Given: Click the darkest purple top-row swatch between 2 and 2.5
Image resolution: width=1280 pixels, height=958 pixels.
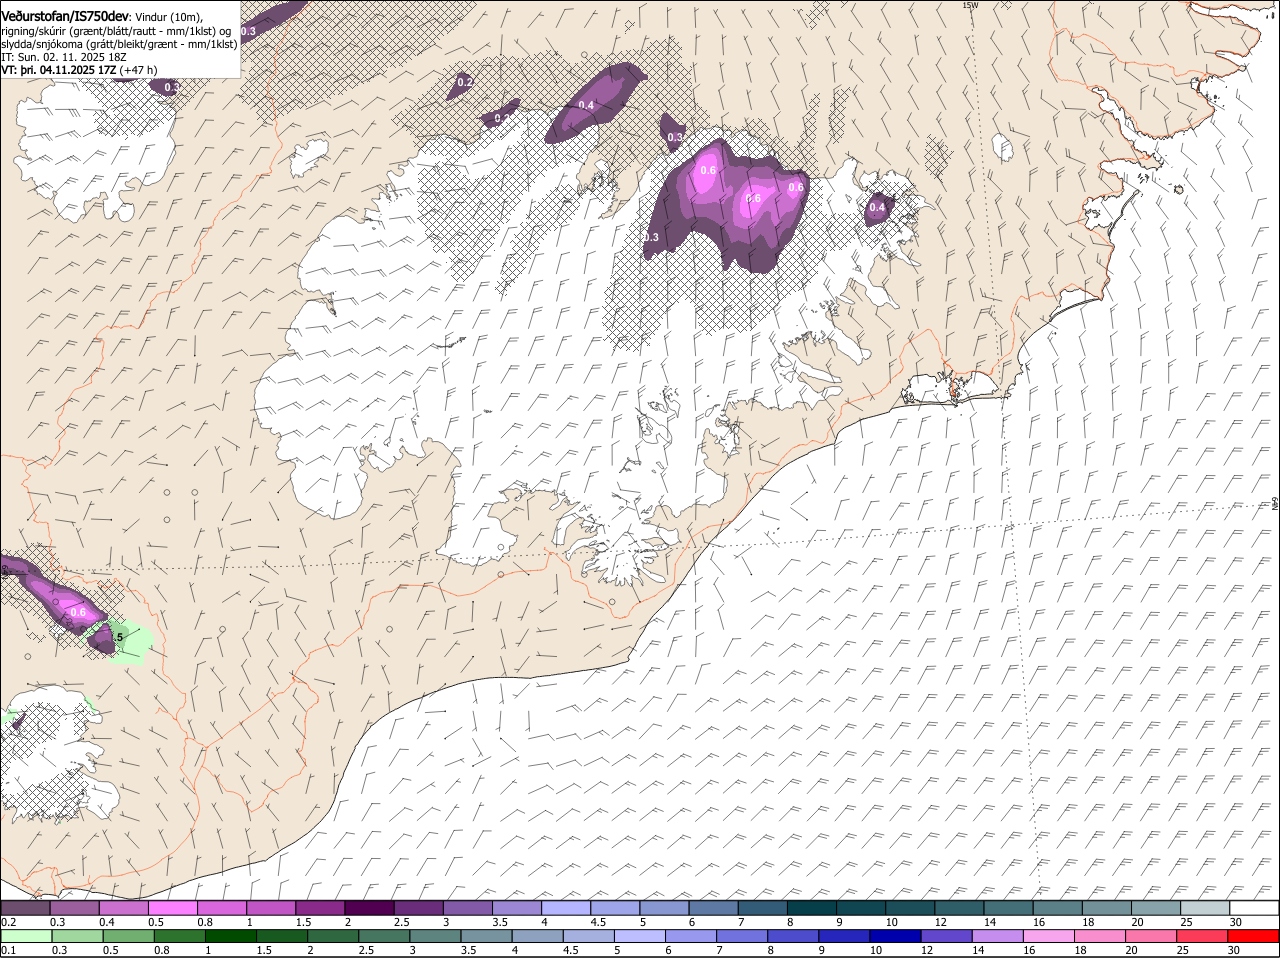Looking at the screenshot, I should (369, 908).
